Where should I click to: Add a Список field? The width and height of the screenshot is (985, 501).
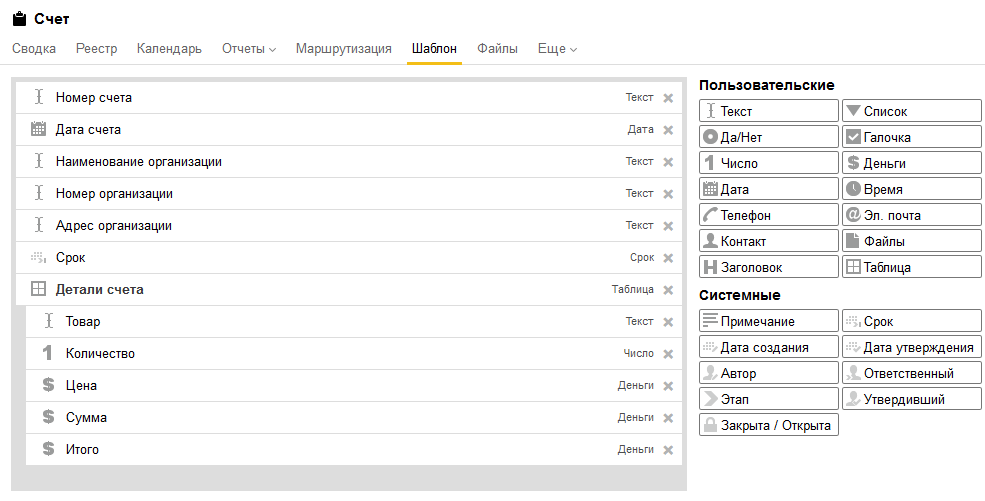[x=912, y=110]
